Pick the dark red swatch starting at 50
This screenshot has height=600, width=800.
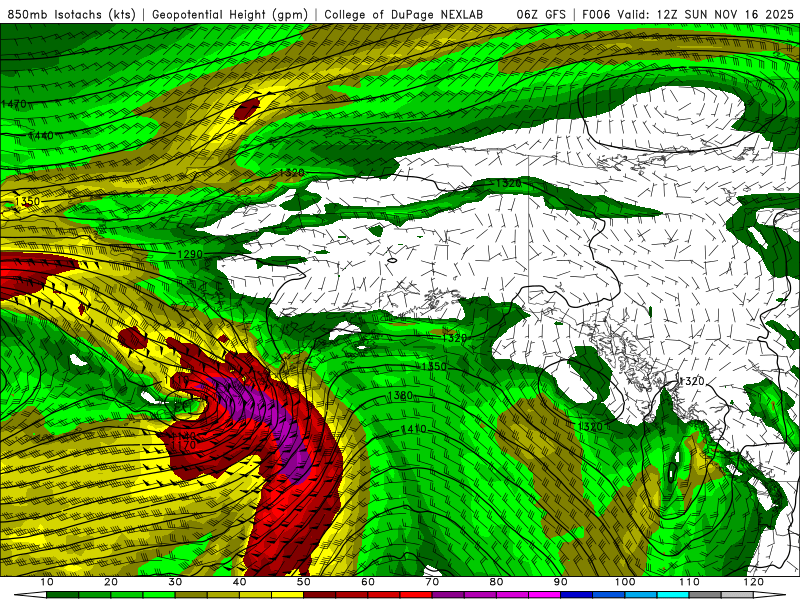[320, 595]
